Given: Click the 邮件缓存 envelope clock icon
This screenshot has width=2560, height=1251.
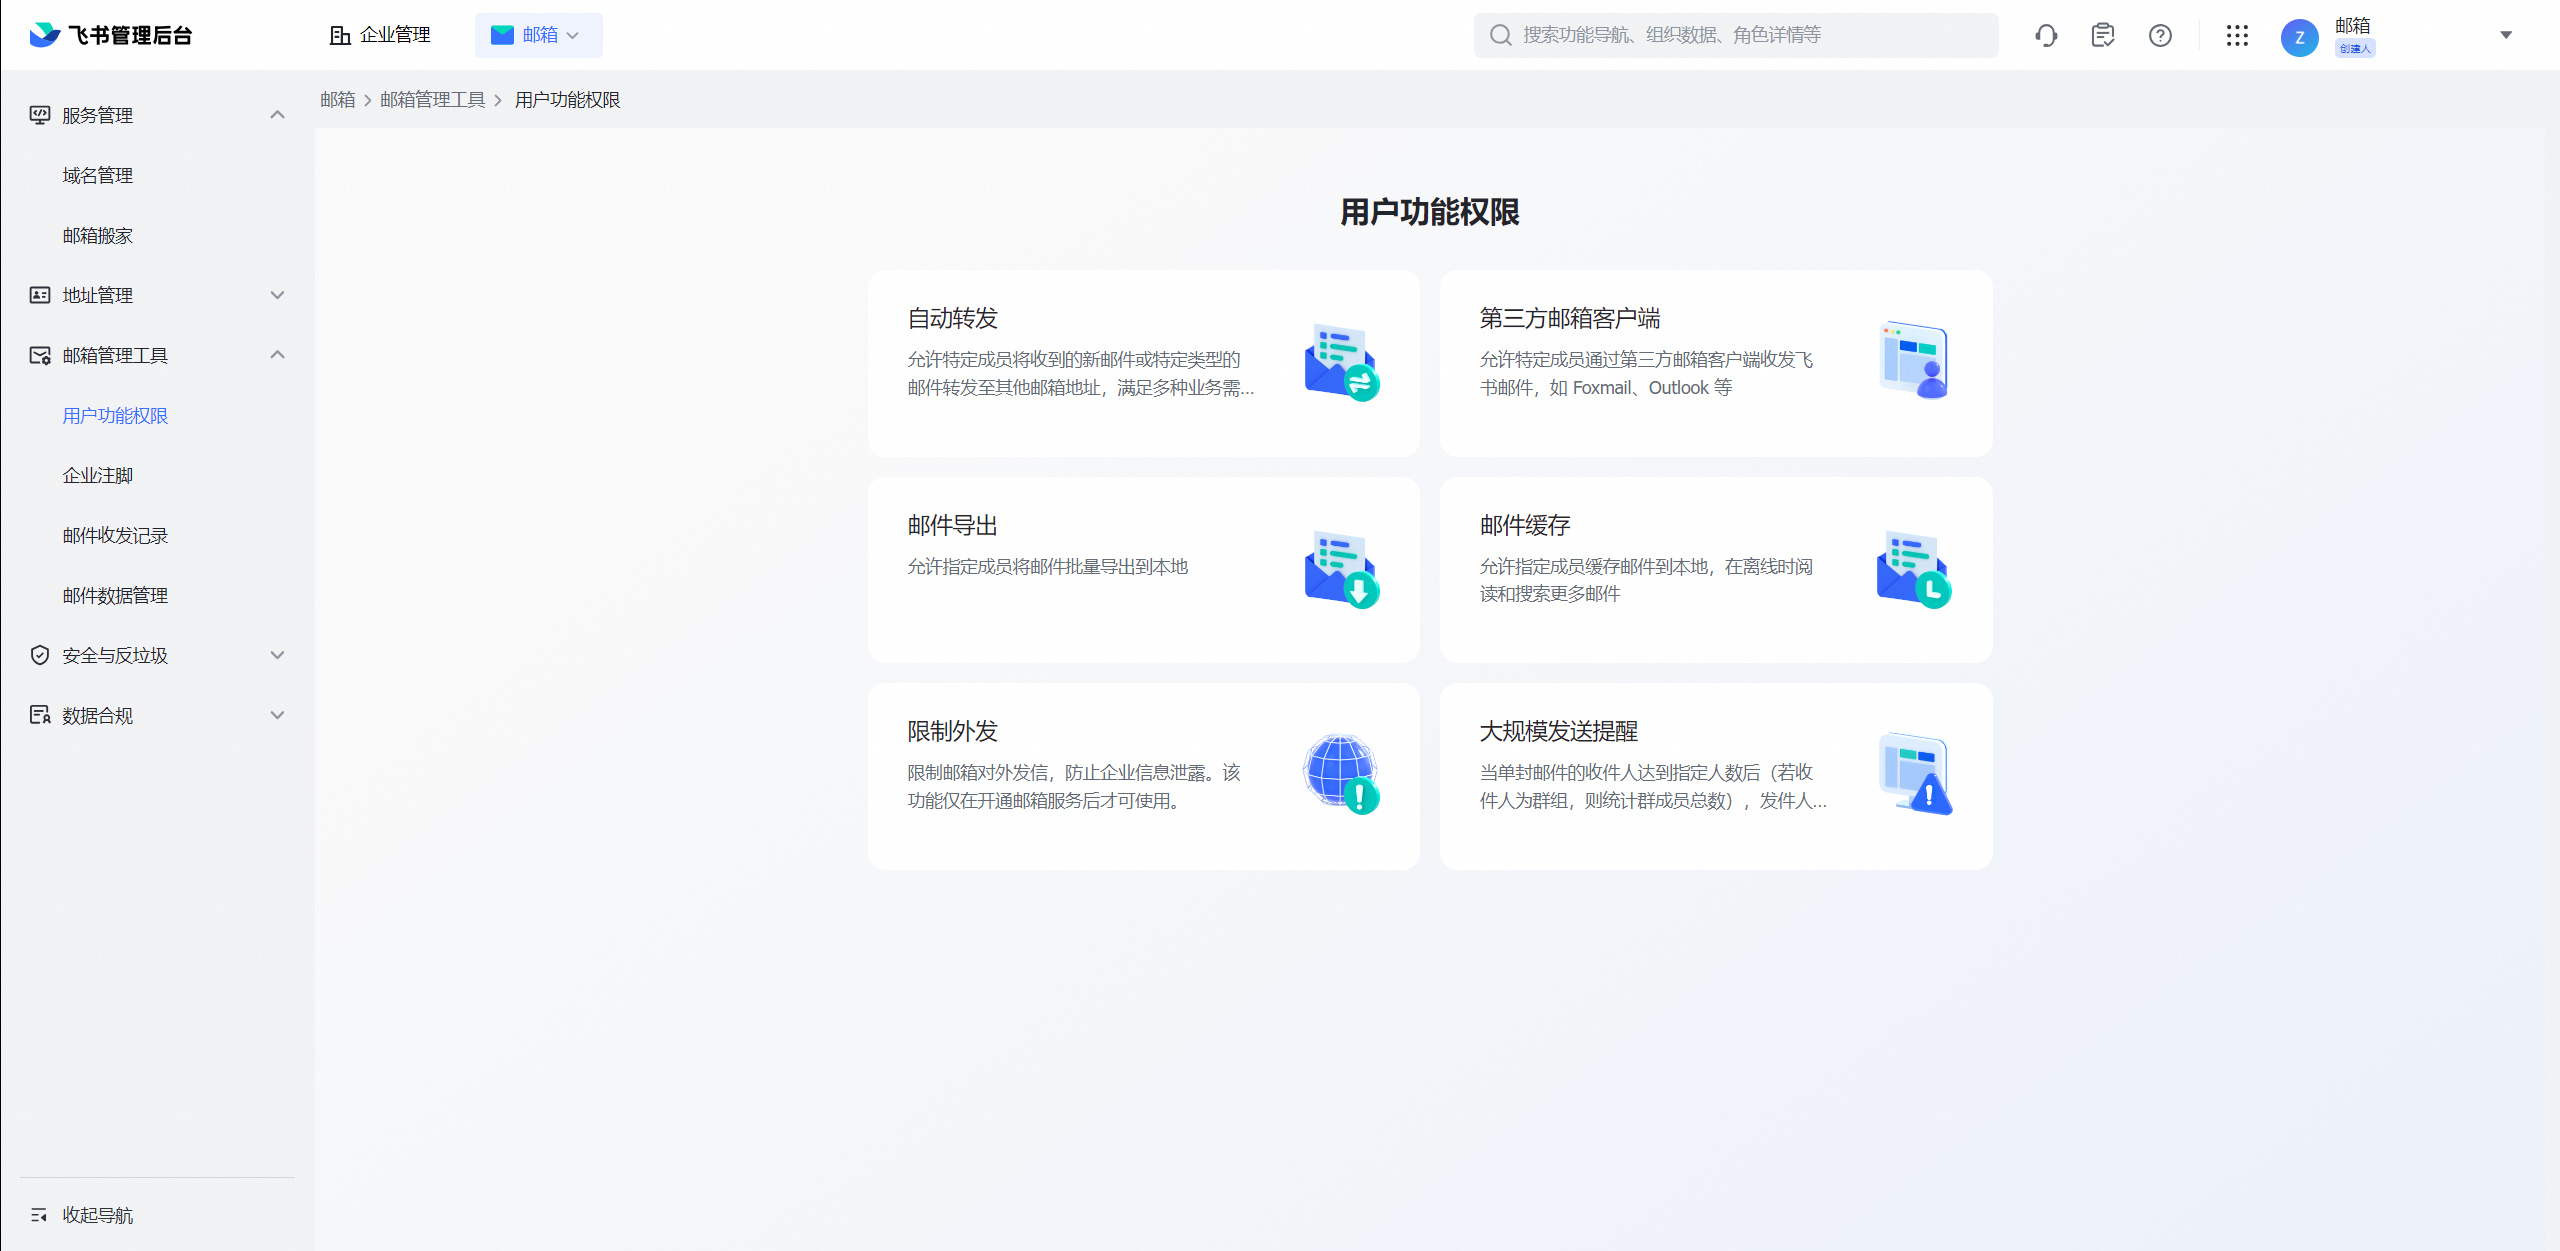Looking at the screenshot, I should coord(1913,569).
